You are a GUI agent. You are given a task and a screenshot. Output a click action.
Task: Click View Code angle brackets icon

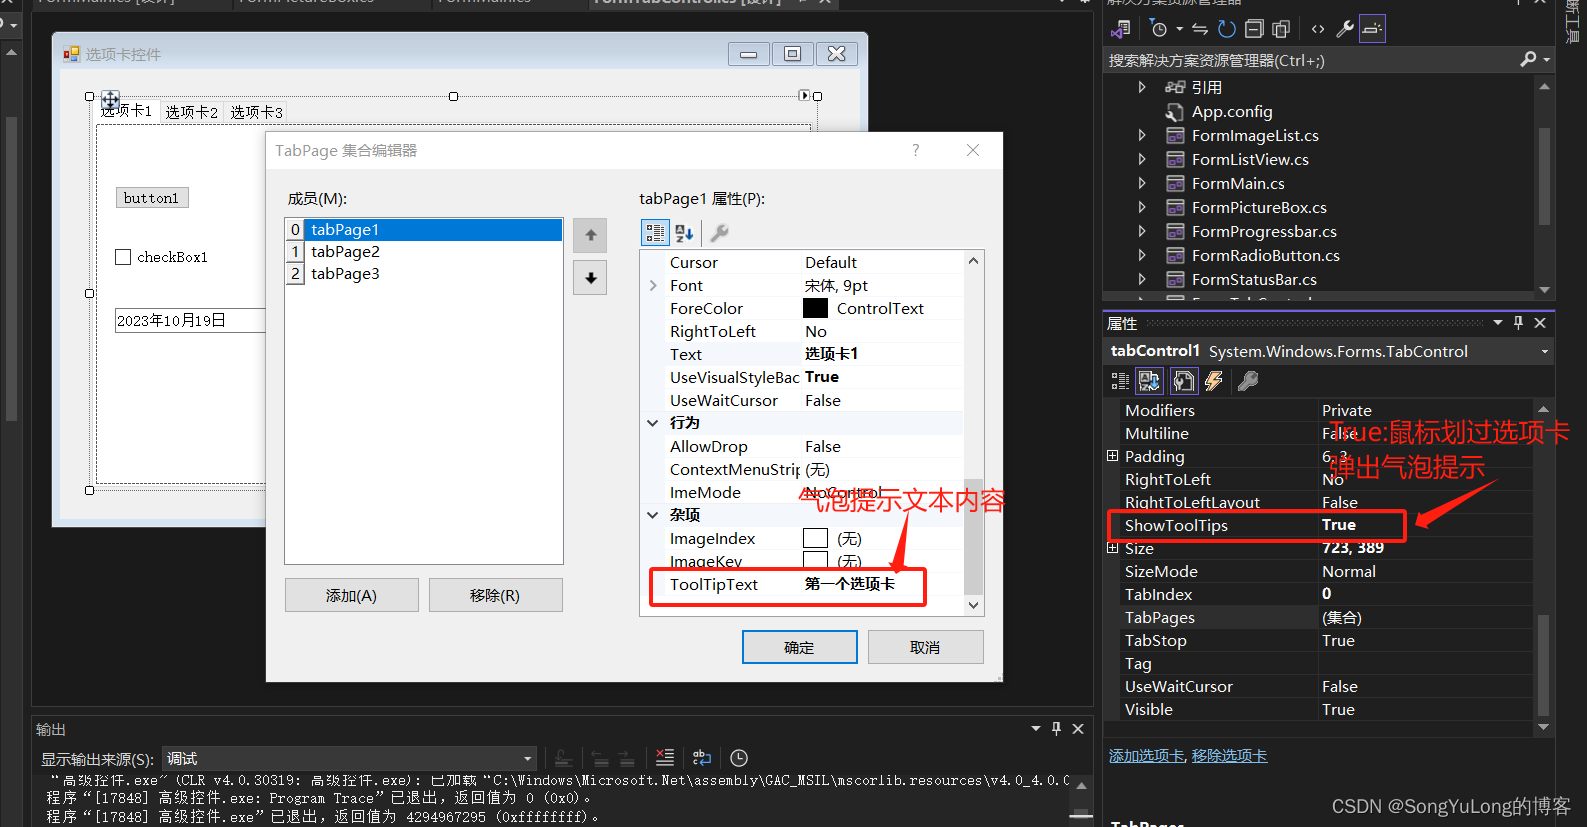tap(1318, 29)
